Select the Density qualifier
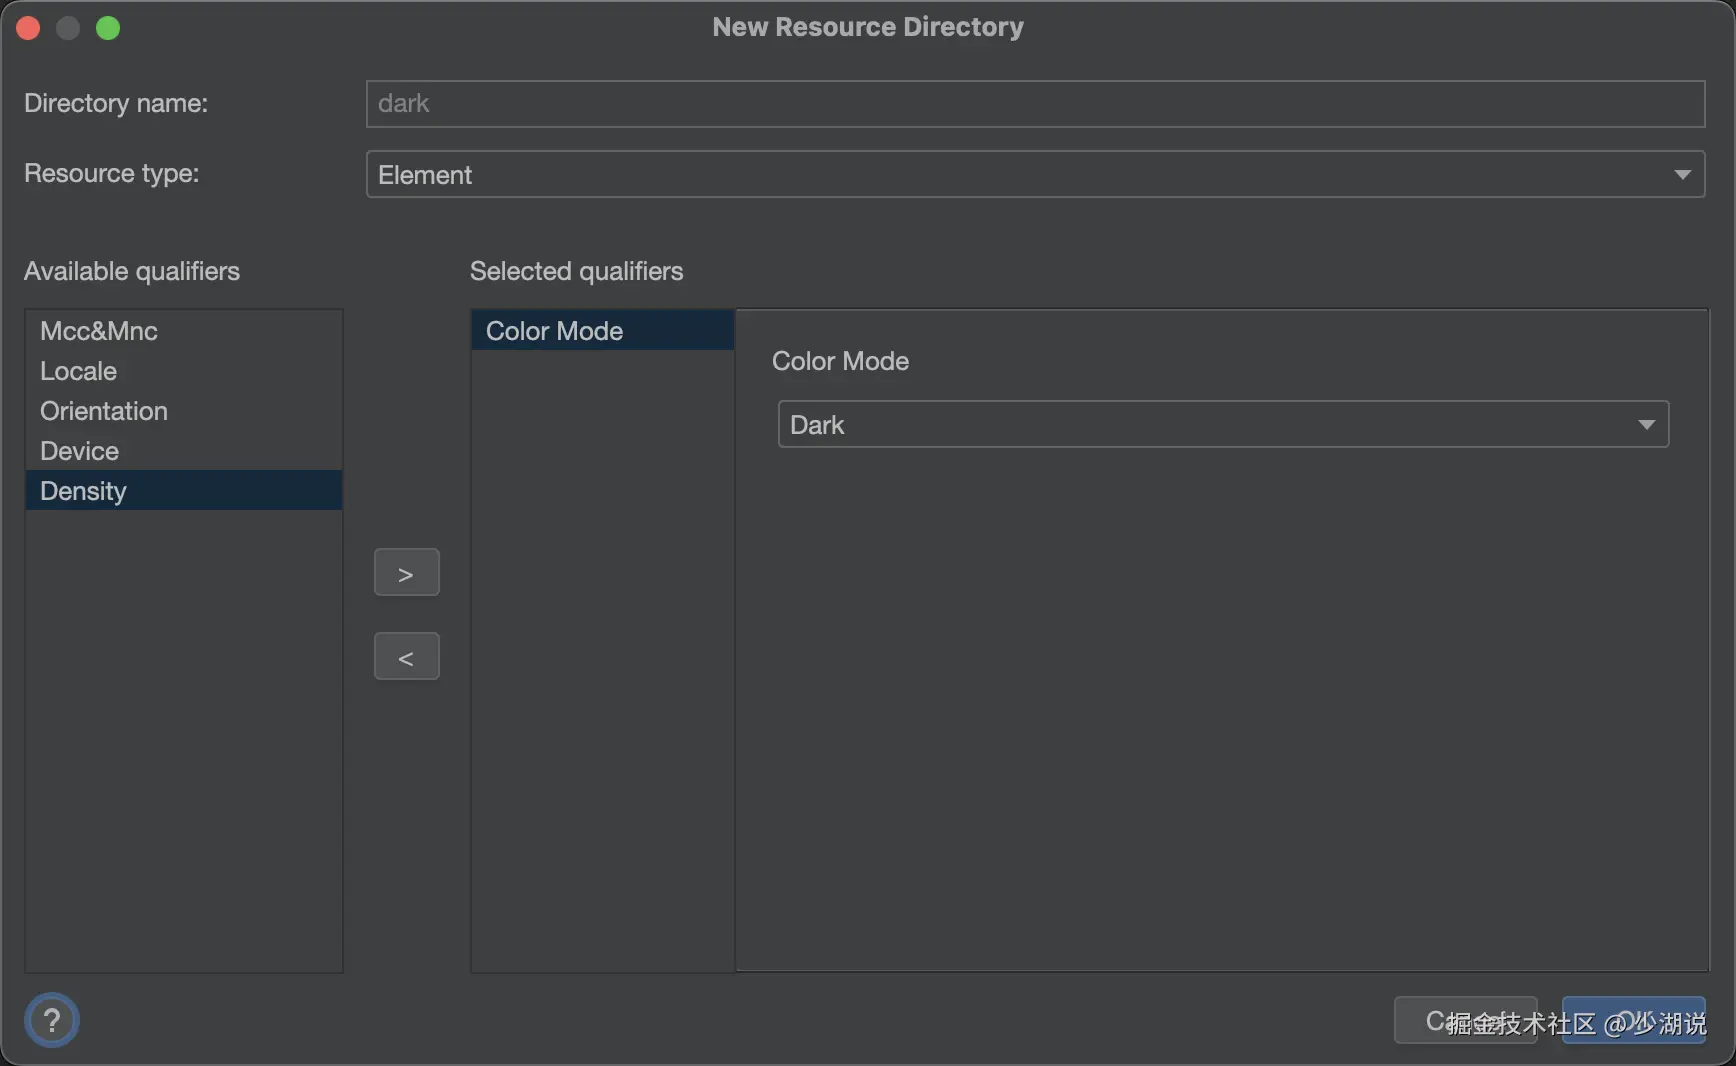1736x1066 pixels. click(x=84, y=491)
